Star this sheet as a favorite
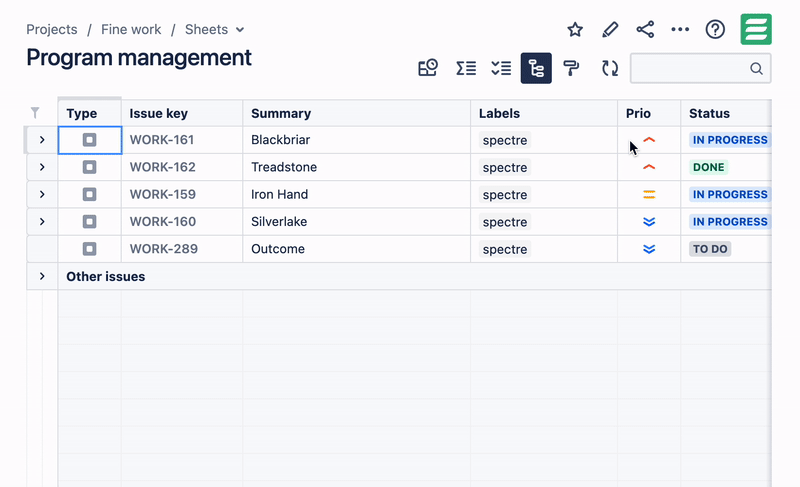Screen dimensions: 800x487 tap(575, 30)
